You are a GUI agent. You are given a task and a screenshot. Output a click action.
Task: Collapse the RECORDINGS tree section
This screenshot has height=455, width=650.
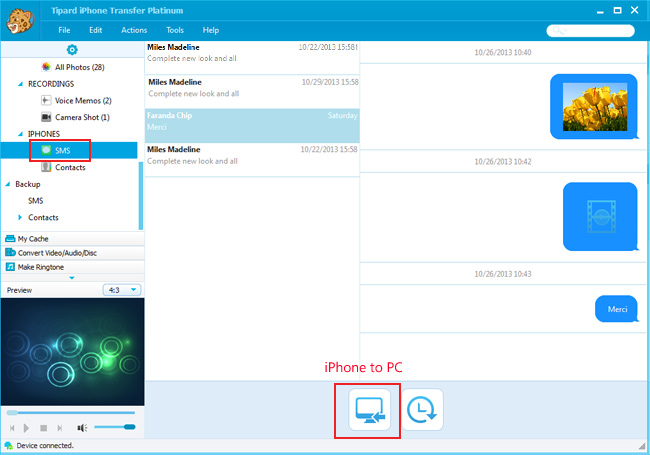20,84
